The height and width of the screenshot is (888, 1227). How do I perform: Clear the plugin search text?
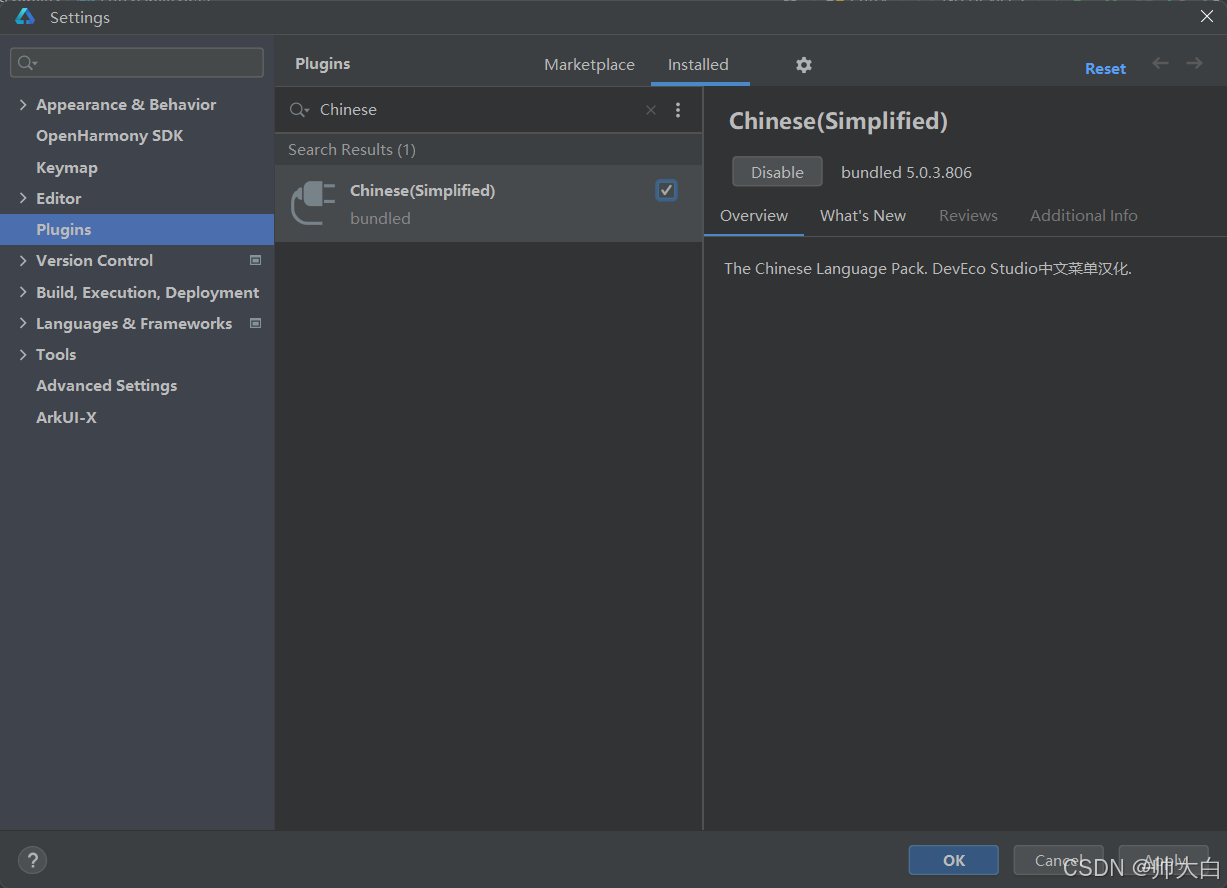tap(651, 110)
